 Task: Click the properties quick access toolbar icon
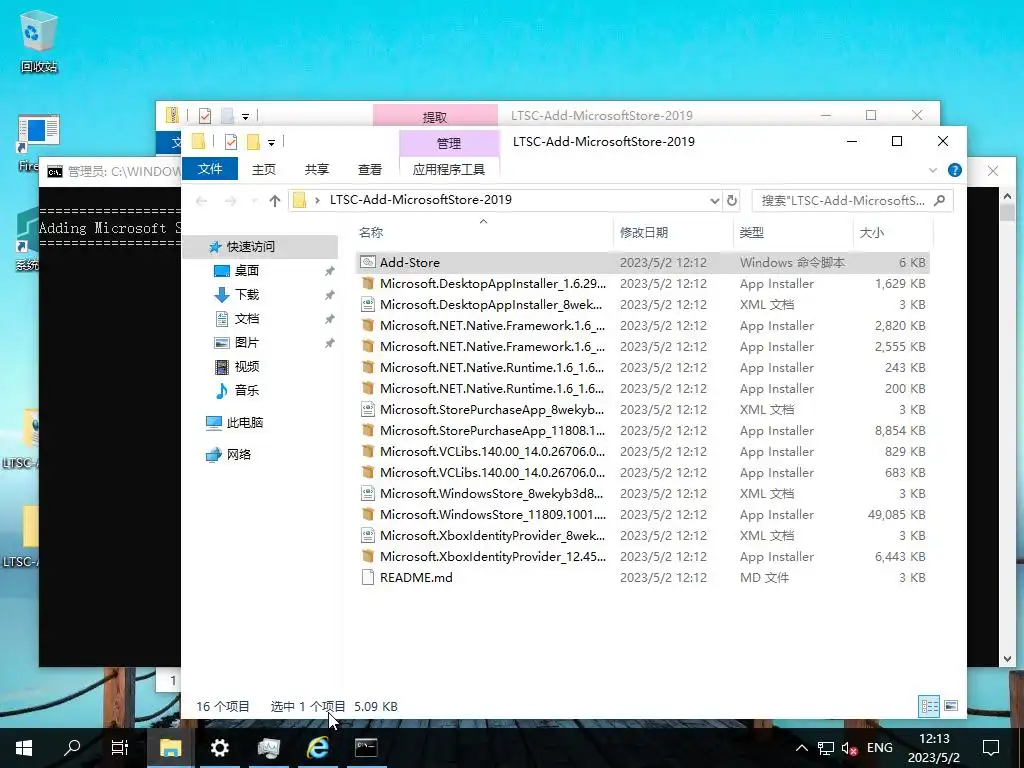[x=231, y=142]
